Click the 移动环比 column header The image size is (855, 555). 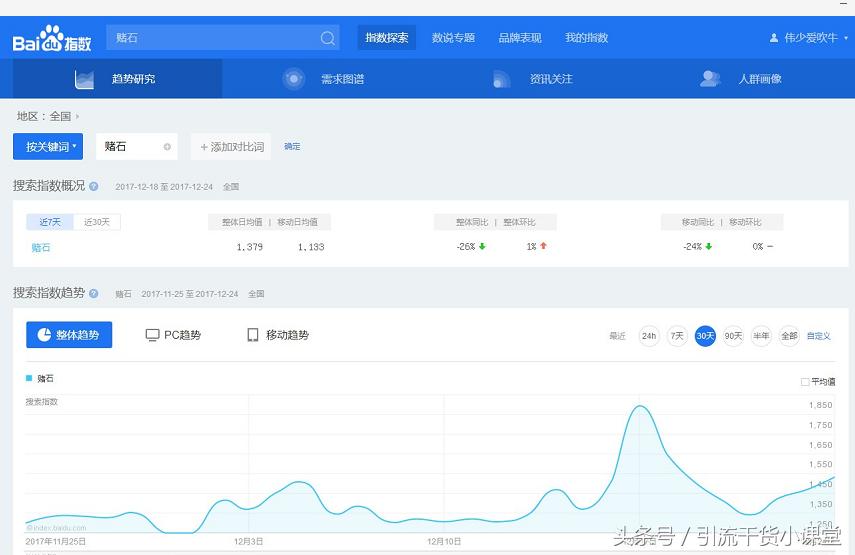click(745, 222)
